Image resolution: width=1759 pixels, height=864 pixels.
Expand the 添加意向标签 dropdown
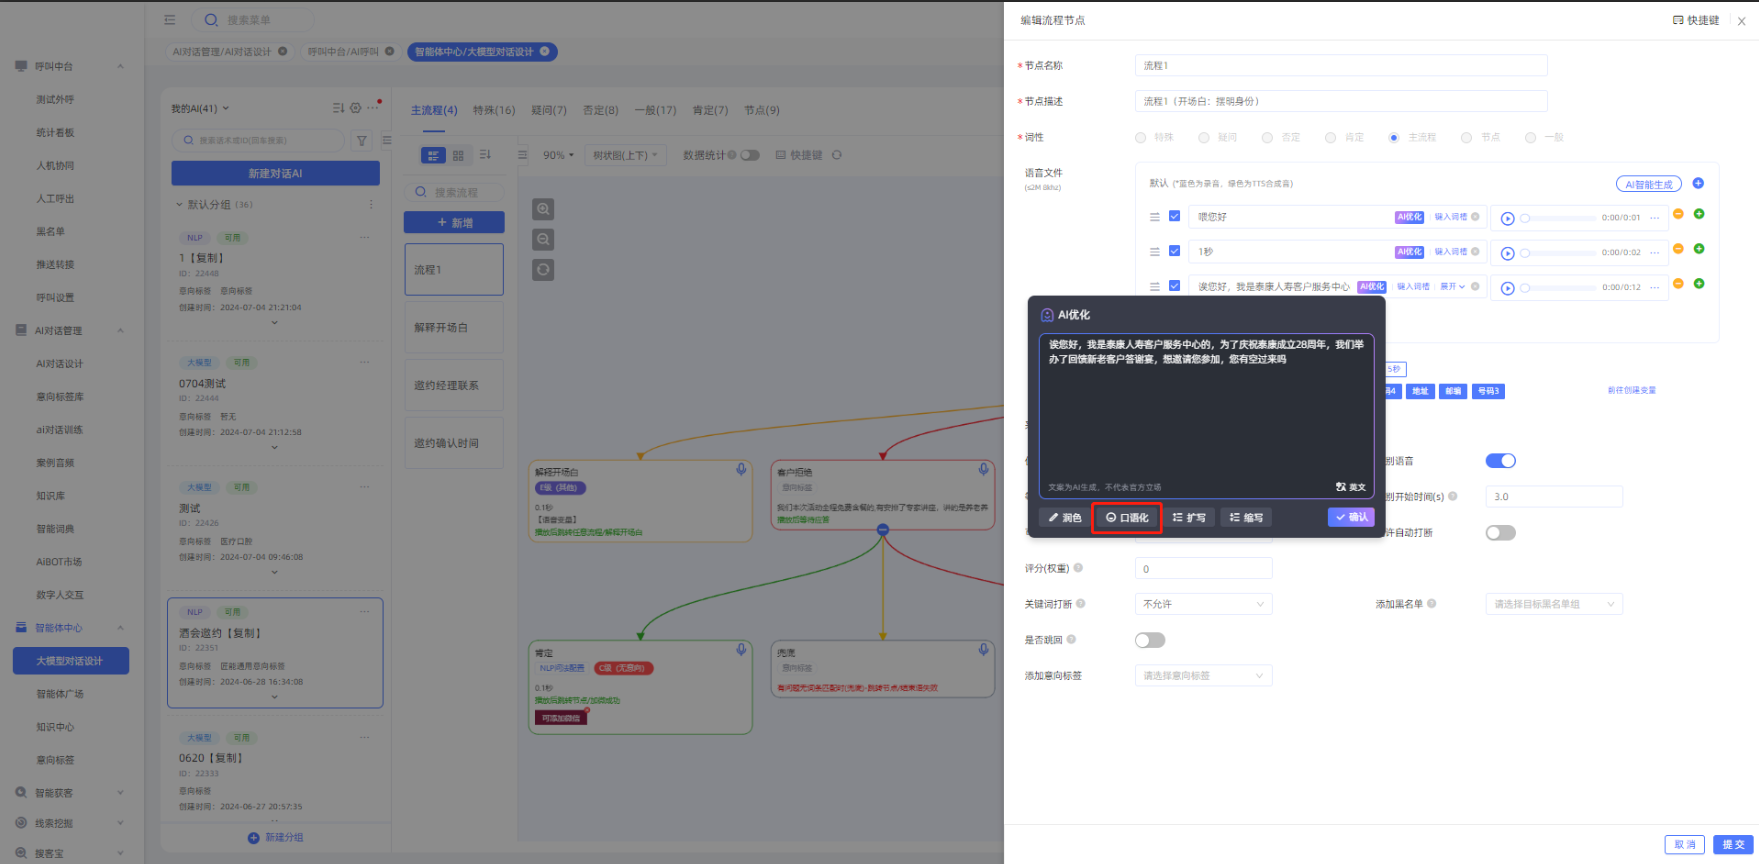[x=1203, y=676]
